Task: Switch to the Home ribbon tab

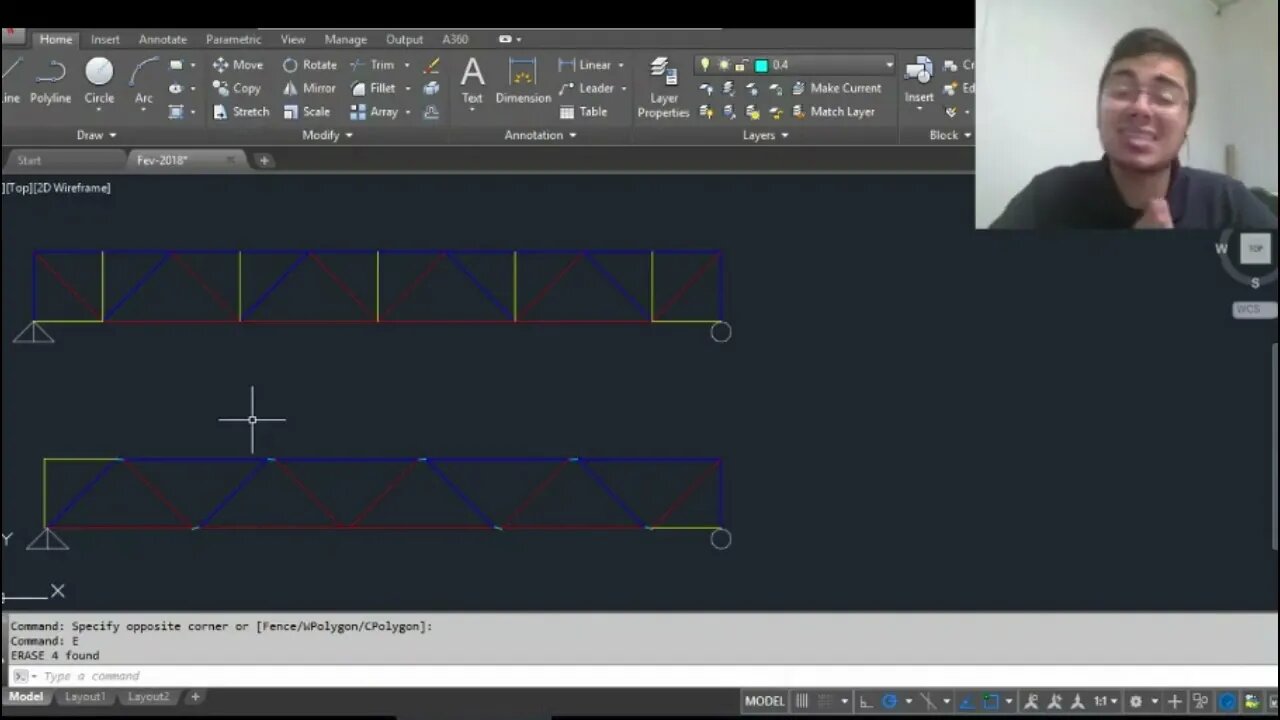Action: 56,39
